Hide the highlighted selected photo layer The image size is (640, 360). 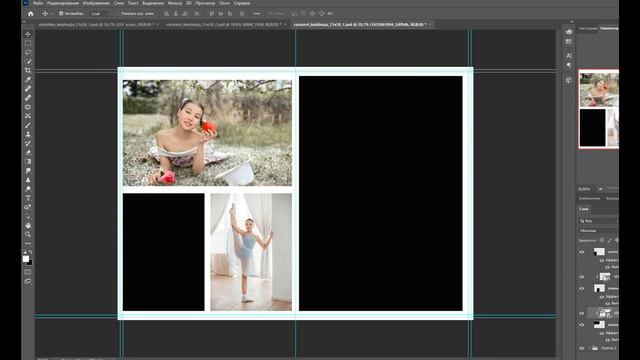coord(582,313)
